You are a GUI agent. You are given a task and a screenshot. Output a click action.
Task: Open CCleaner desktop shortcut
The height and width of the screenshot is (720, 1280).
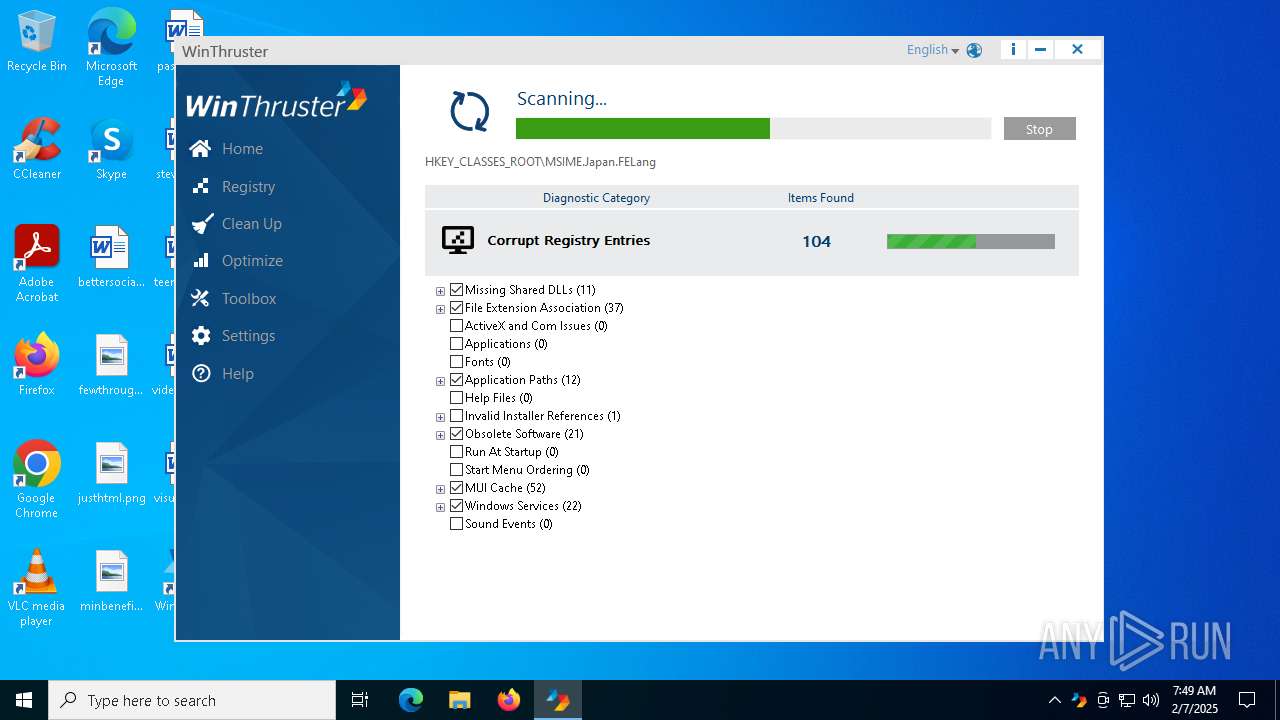tap(37, 149)
